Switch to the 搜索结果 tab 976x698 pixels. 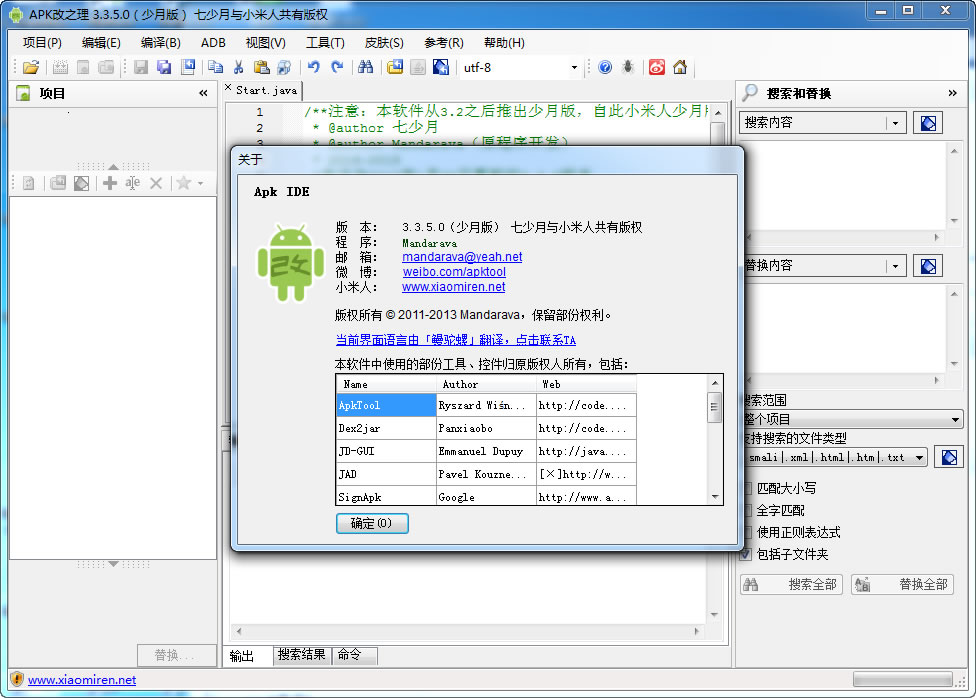coord(301,654)
